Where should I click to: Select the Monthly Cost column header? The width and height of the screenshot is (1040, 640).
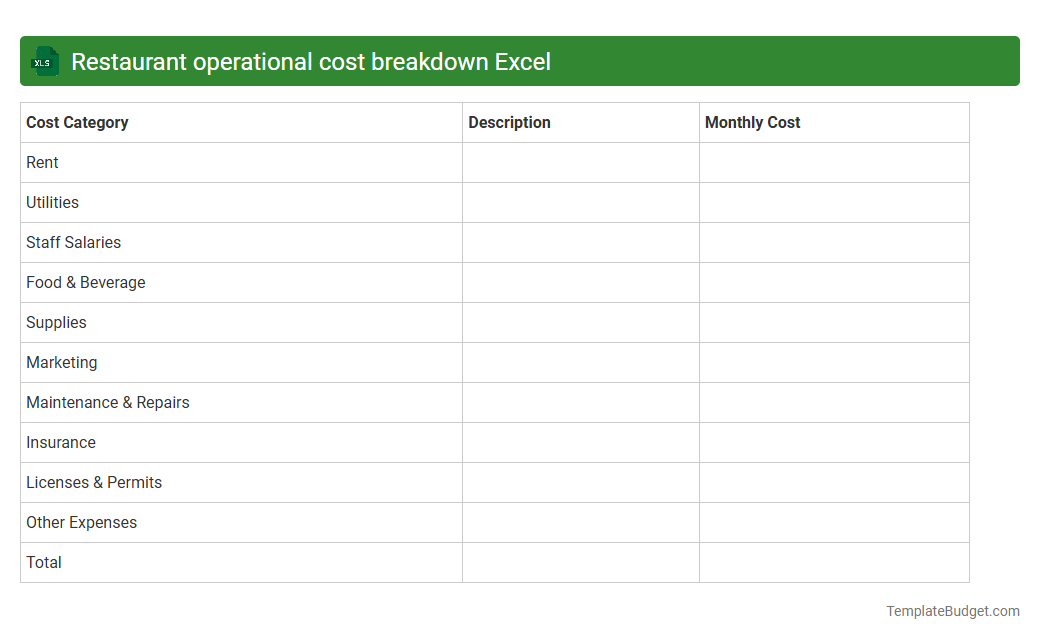[752, 122]
